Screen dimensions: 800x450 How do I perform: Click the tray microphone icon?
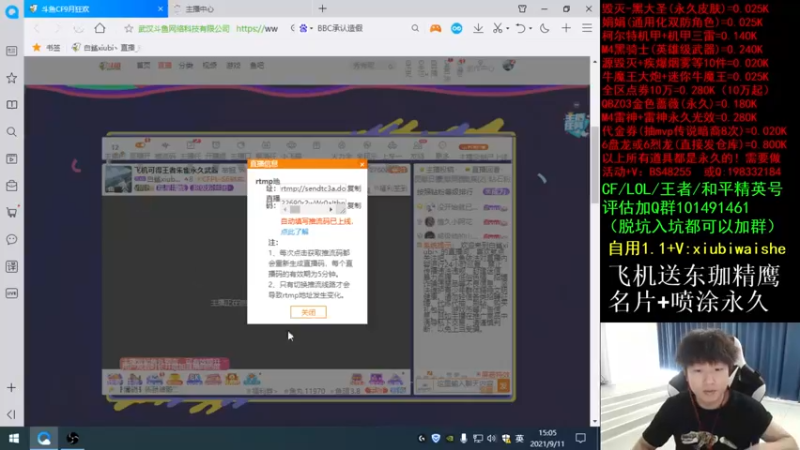pos(463,438)
